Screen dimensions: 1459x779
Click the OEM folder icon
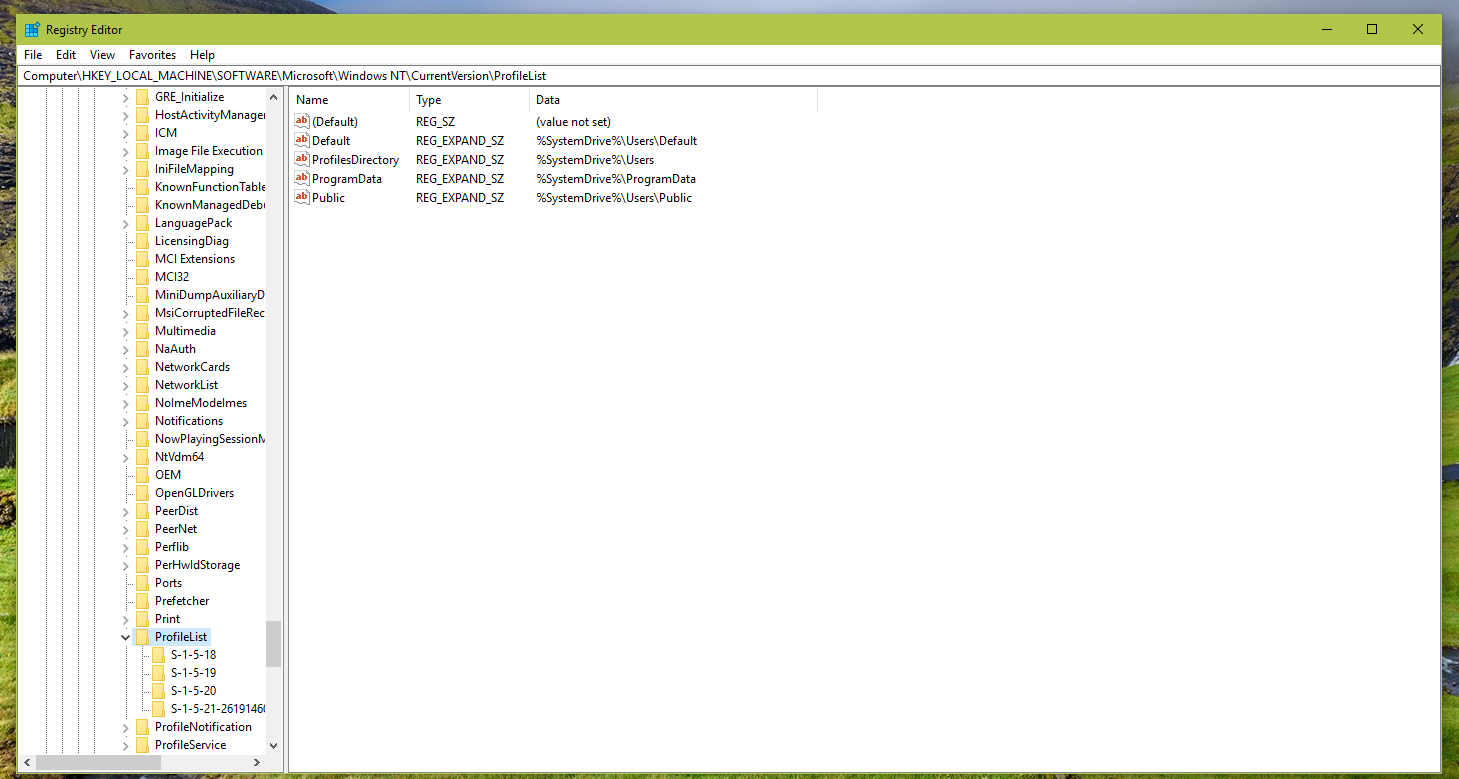pyautogui.click(x=142, y=475)
